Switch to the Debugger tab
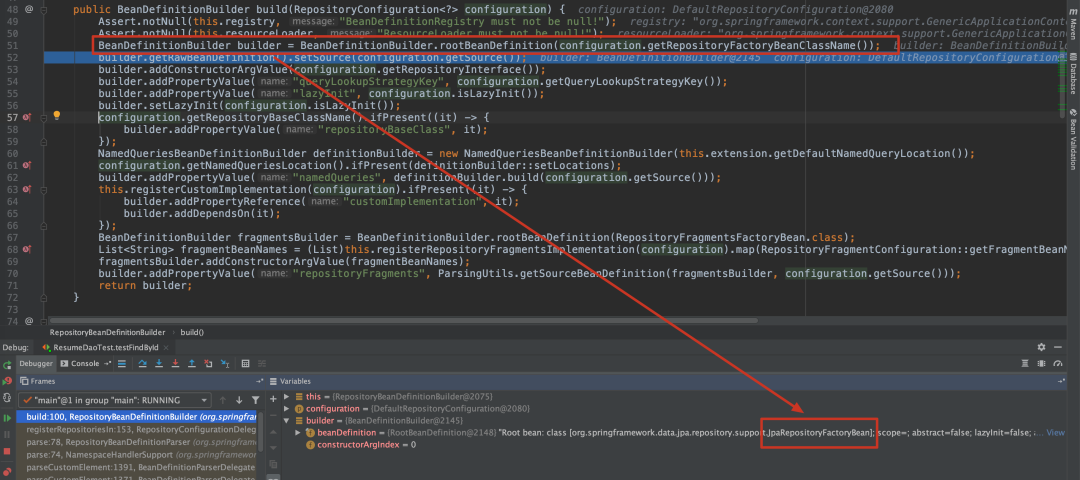This screenshot has width=1080, height=480. tap(36, 364)
